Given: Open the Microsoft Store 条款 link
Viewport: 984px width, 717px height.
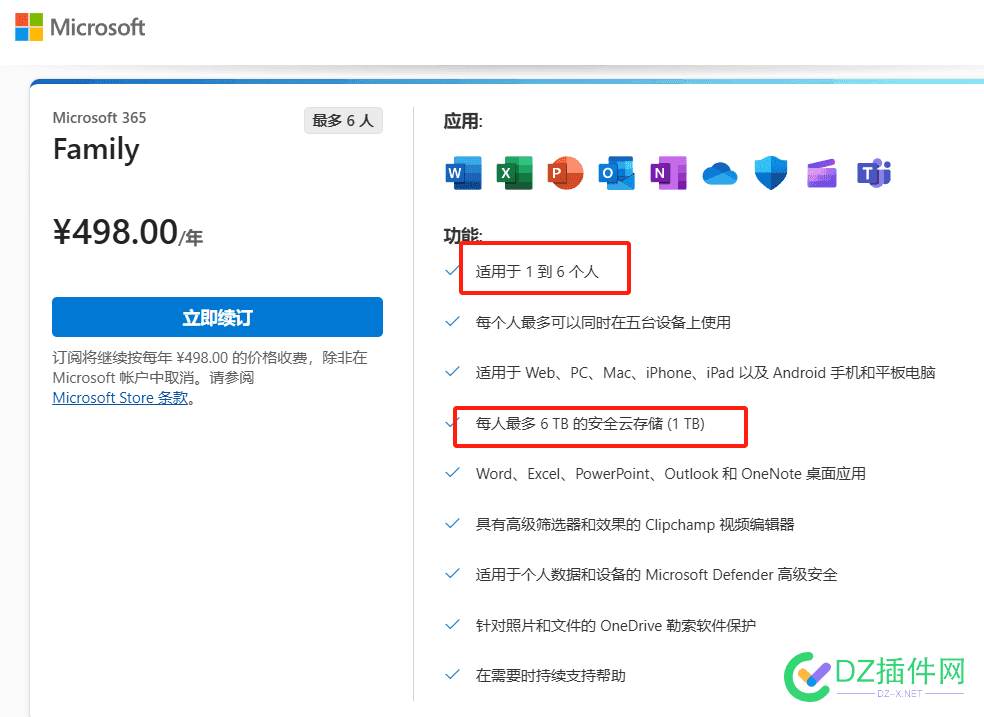Looking at the screenshot, I should (120, 398).
